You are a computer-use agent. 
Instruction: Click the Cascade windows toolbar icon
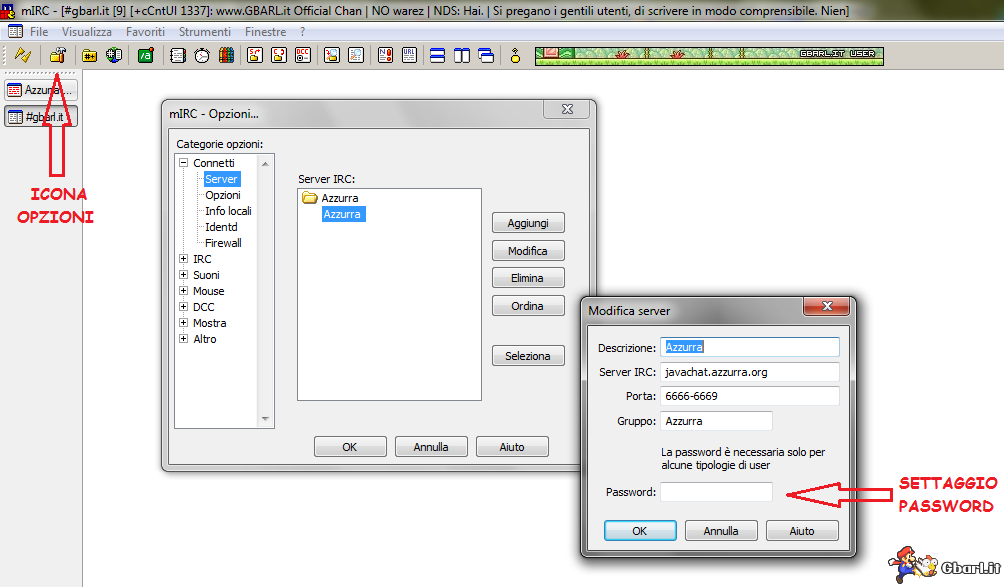coord(486,56)
